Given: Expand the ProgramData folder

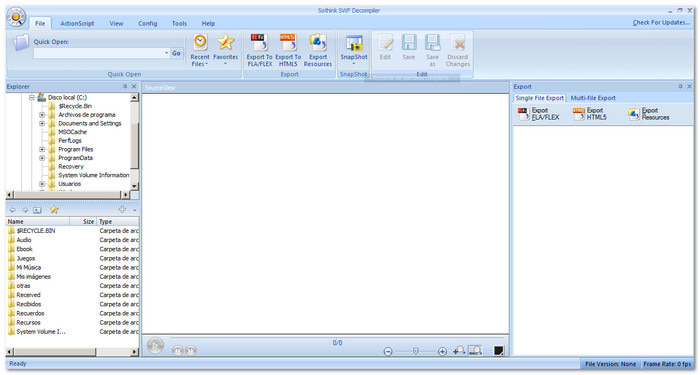Looking at the screenshot, I should pyautogui.click(x=42, y=158).
